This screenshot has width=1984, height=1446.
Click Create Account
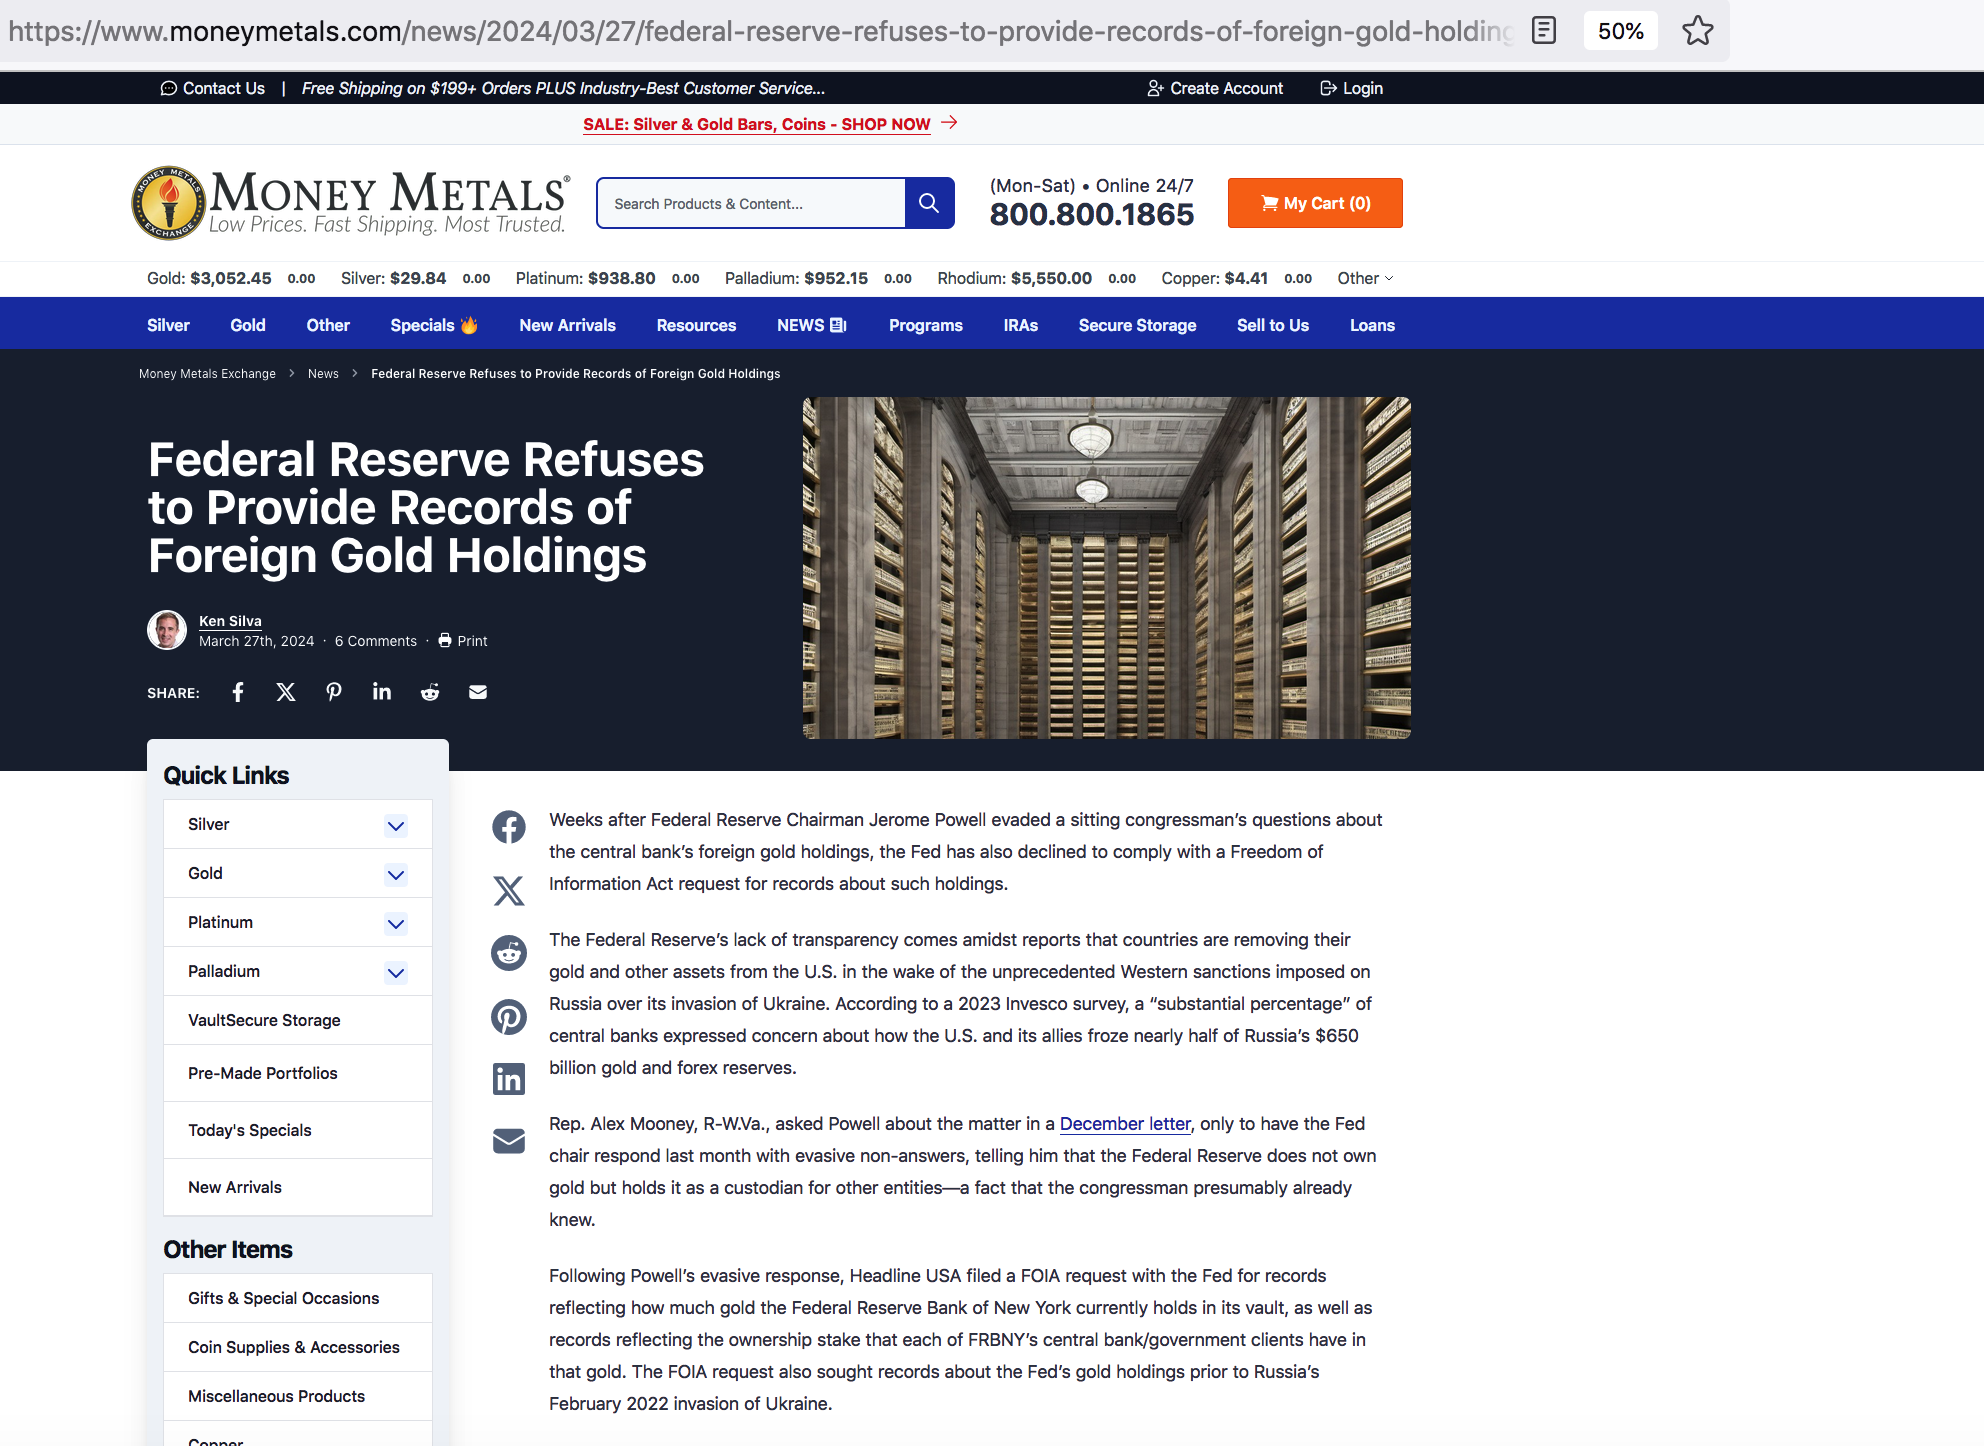[x=1215, y=88]
